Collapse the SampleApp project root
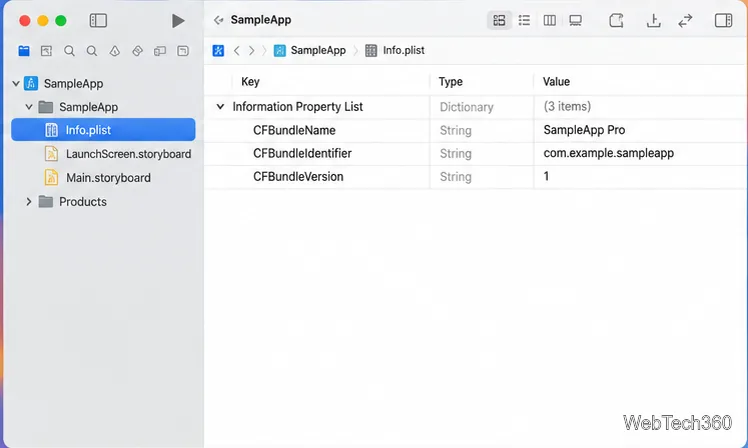The height and width of the screenshot is (448, 748). 16,83
